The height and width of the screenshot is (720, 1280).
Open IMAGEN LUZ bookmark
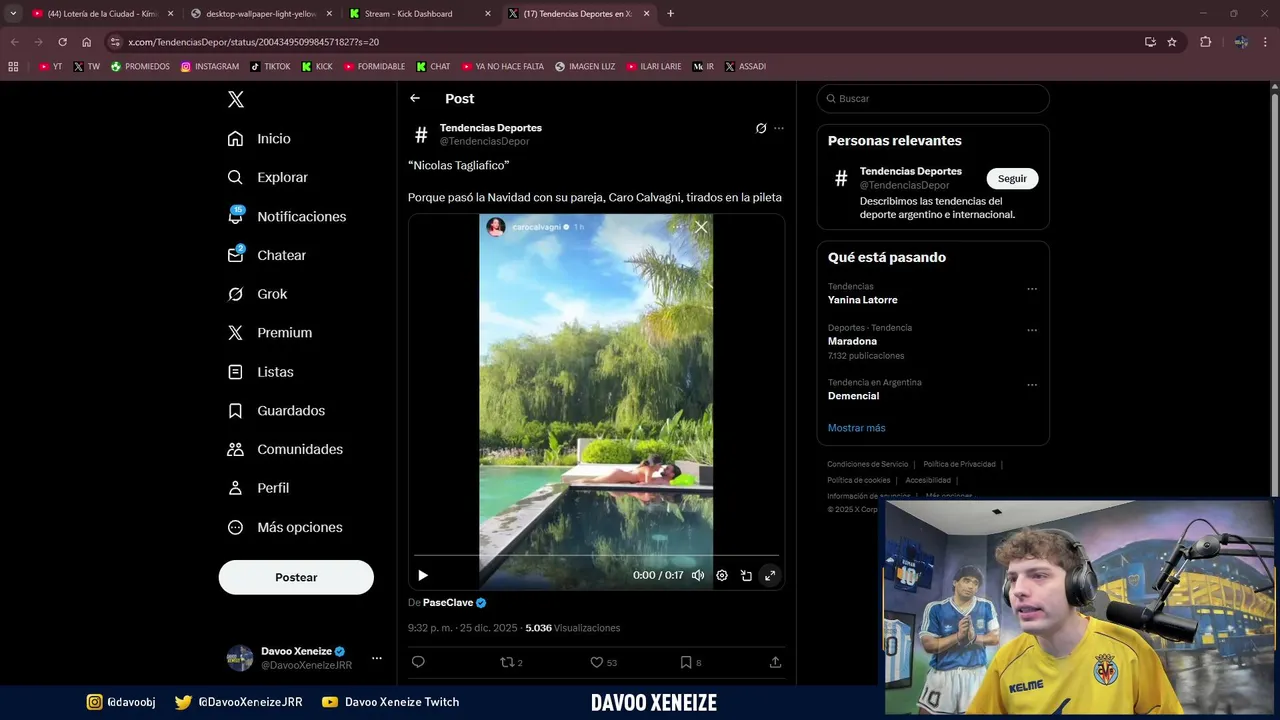click(x=585, y=67)
